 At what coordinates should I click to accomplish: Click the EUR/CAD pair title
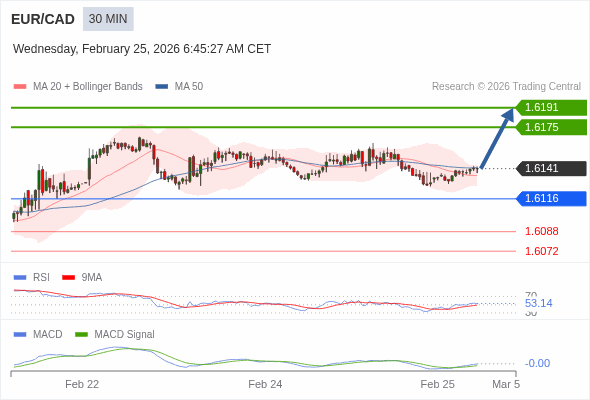point(43,19)
